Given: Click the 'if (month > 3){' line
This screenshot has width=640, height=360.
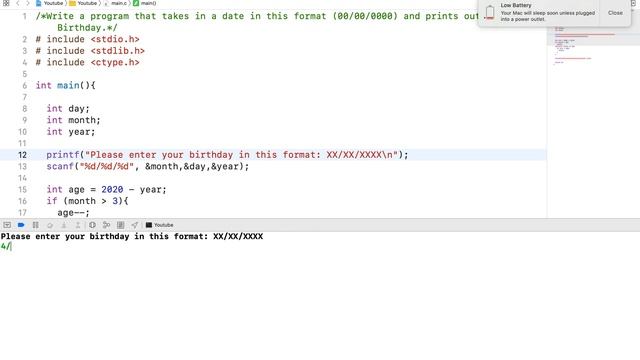Looking at the screenshot, I should point(87,201).
